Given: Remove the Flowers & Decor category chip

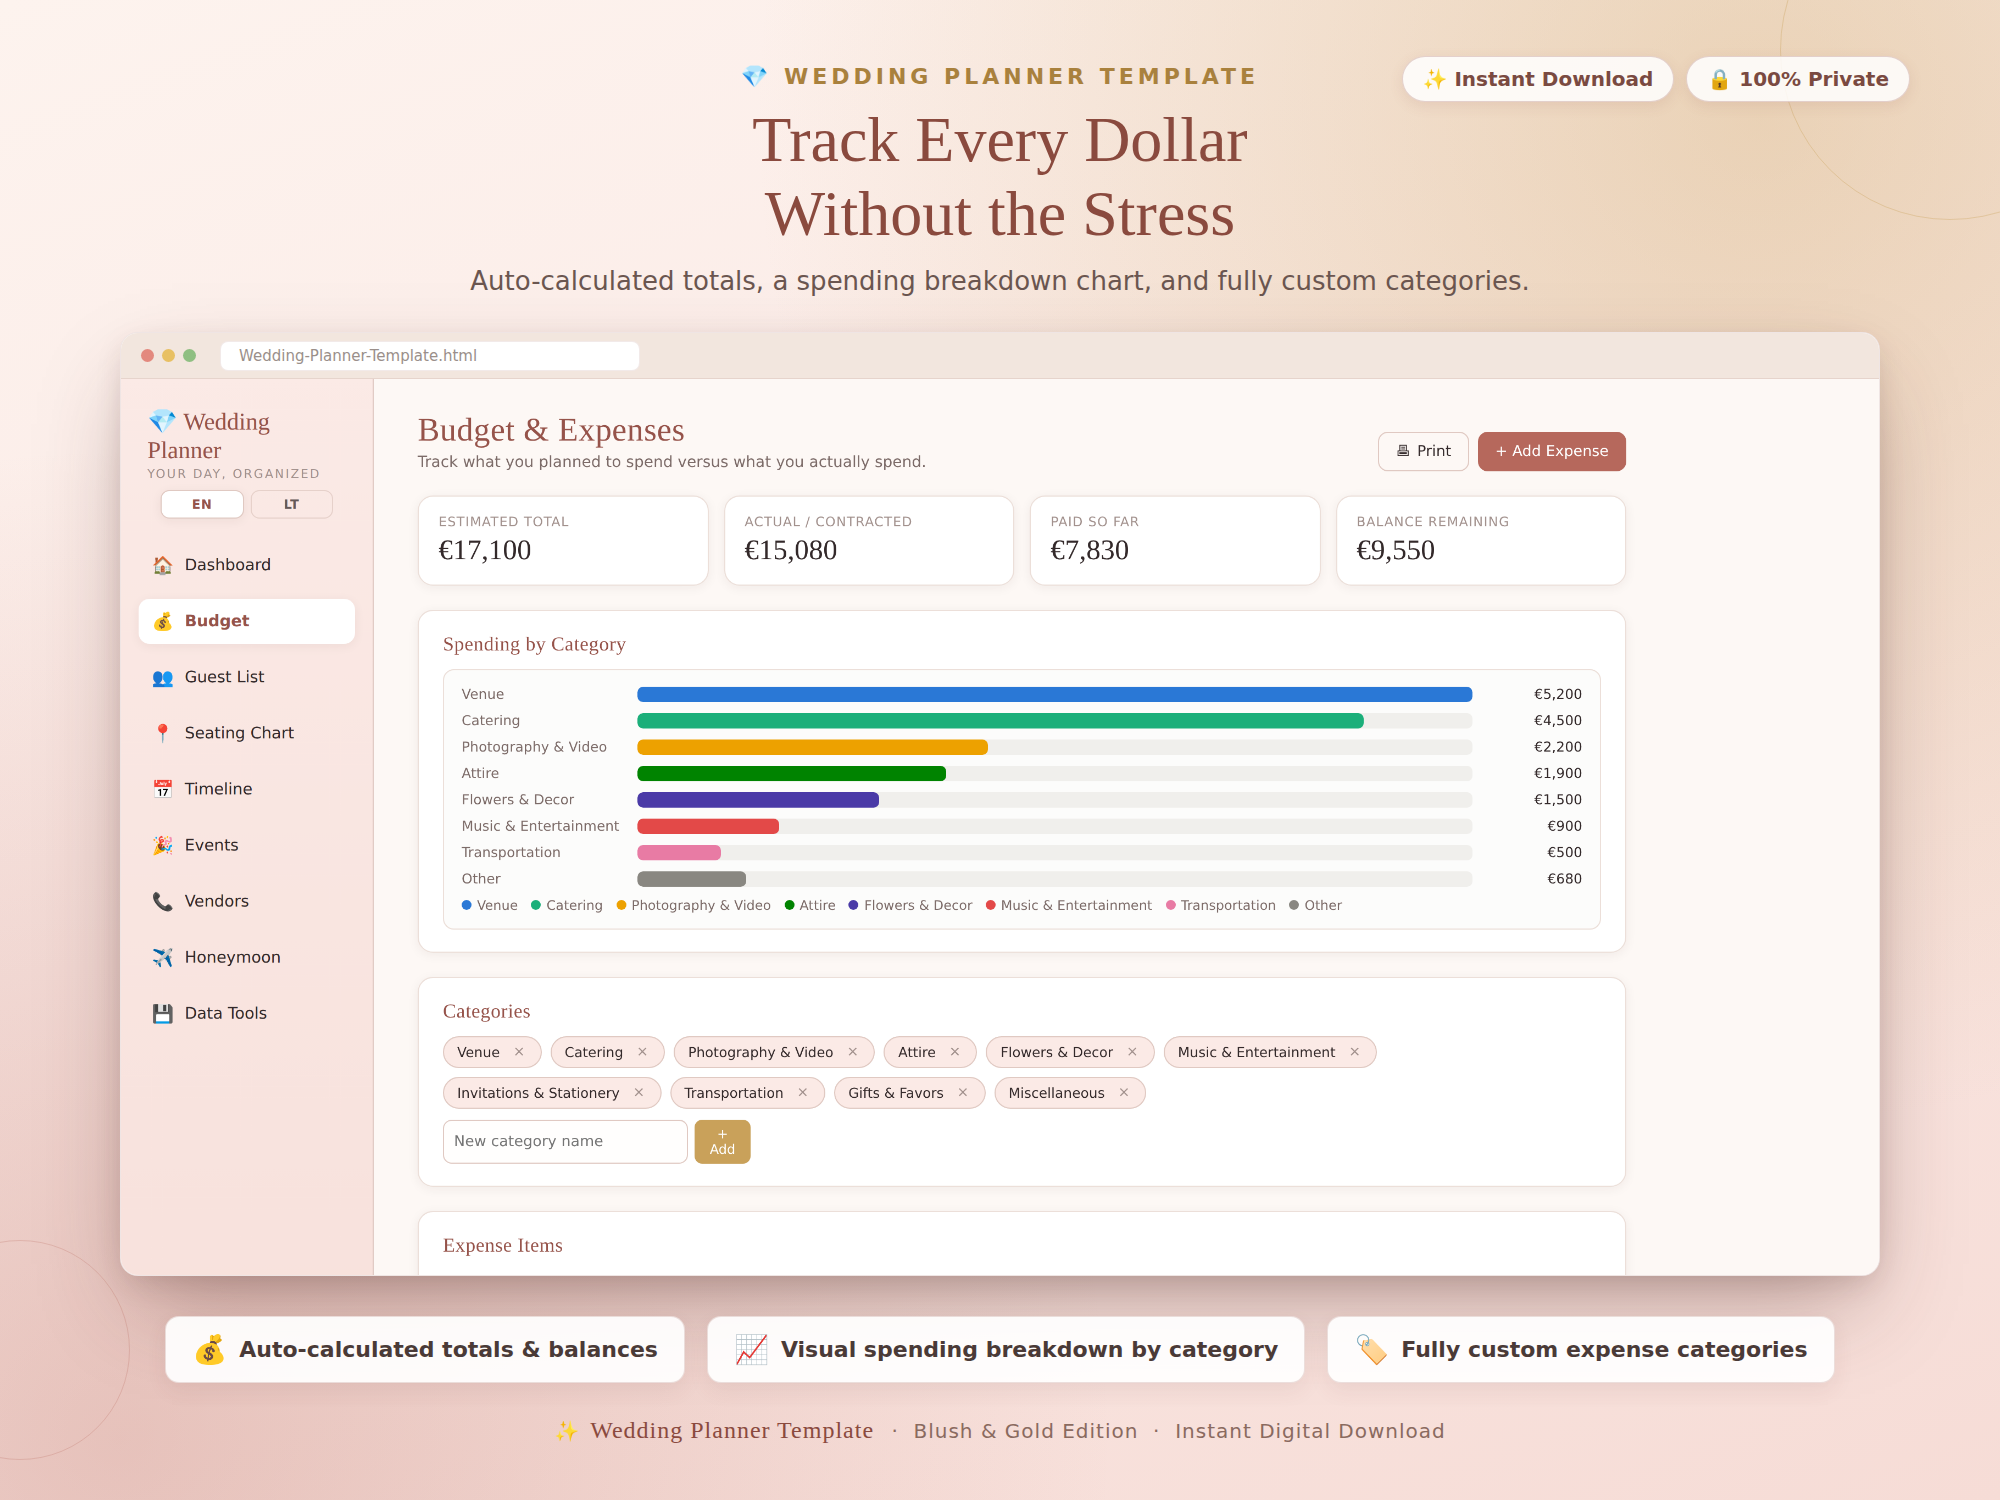Looking at the screenshot, I should click(x=1132, y=1052).
